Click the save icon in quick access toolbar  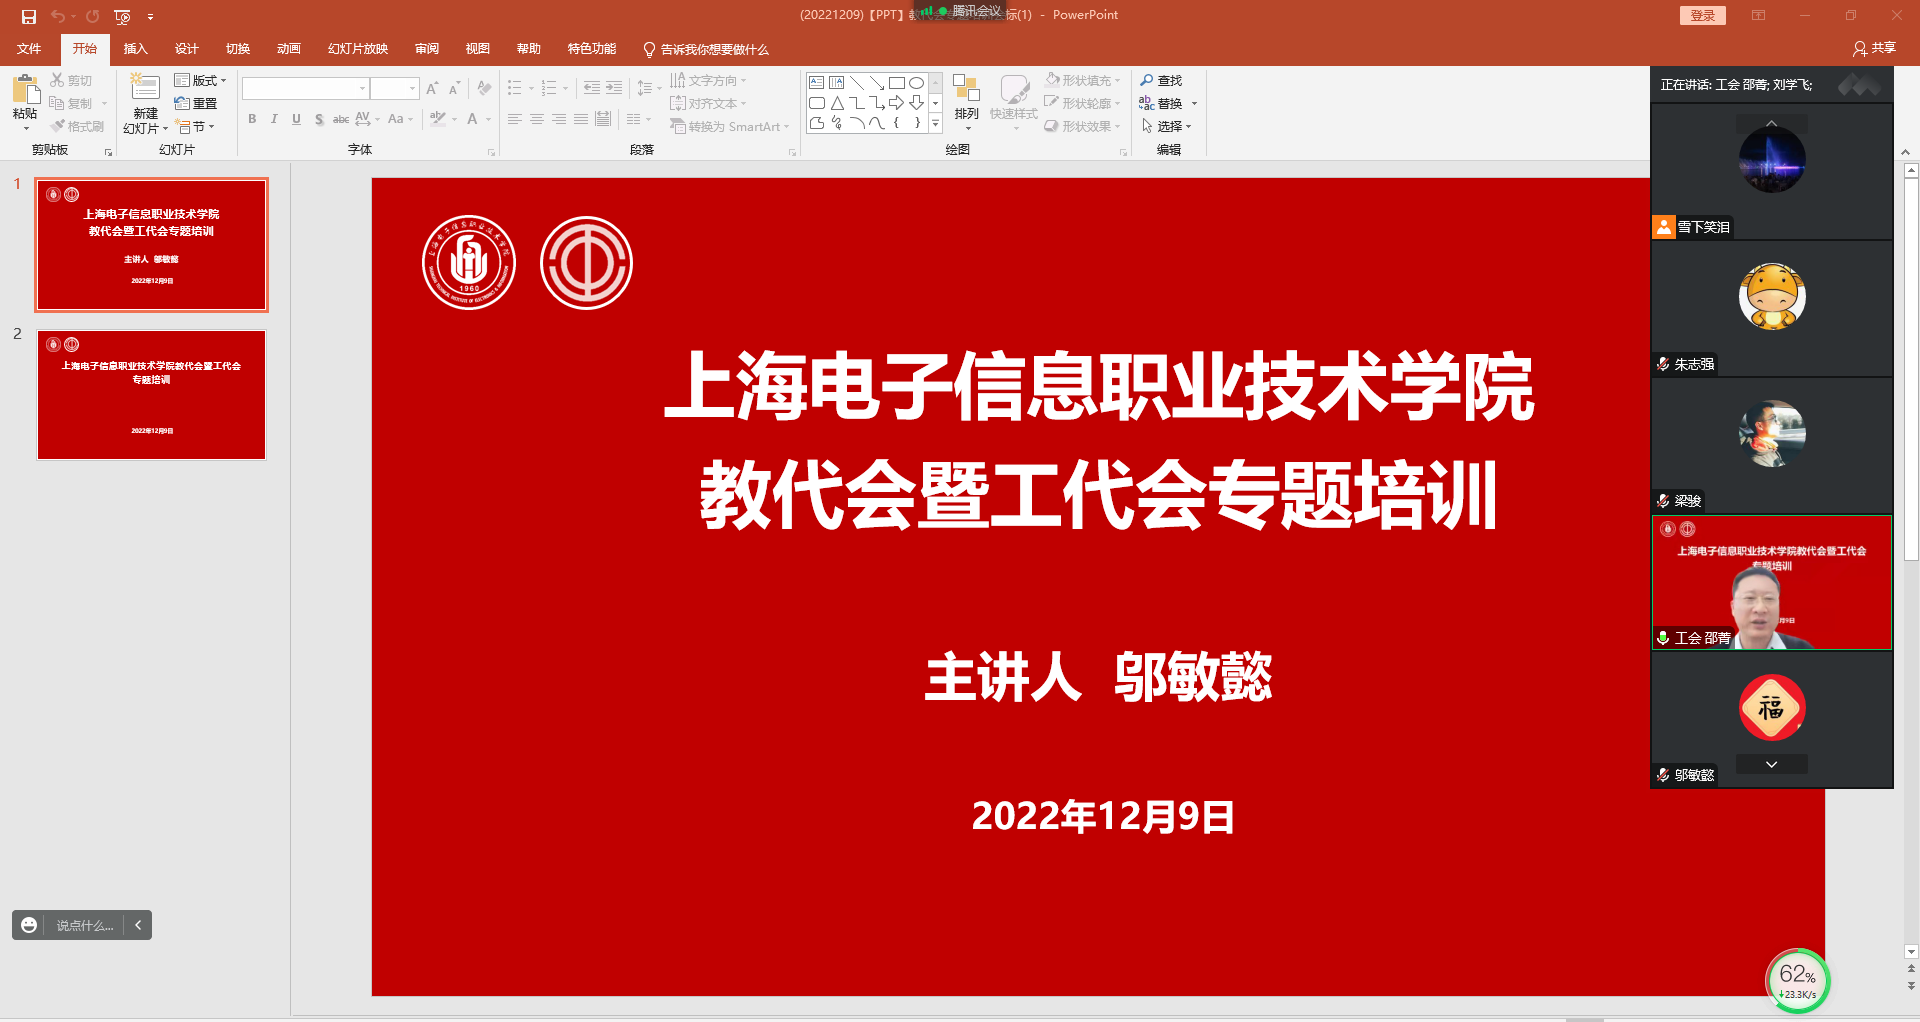tap(29, 16)
